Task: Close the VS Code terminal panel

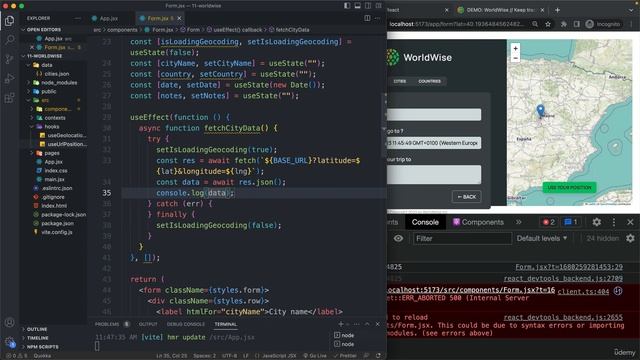Action: pyautogui.click(x=378, y=324)
